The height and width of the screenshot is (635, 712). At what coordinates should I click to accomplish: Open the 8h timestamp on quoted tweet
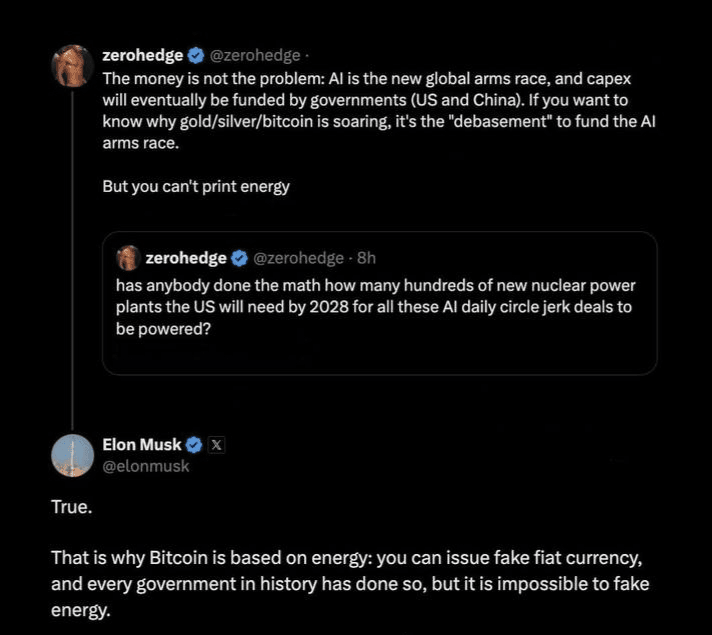(x=366, y=258)
